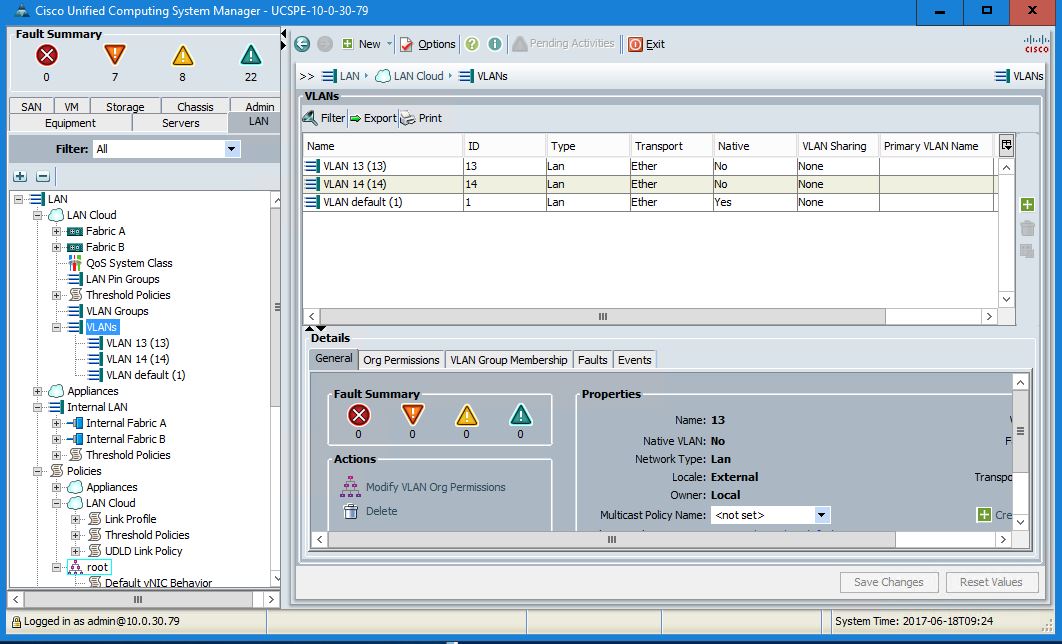Open the Org Permissions details tab
Viewport: 1062px width, 644px height.
click(x=401, y=360)
